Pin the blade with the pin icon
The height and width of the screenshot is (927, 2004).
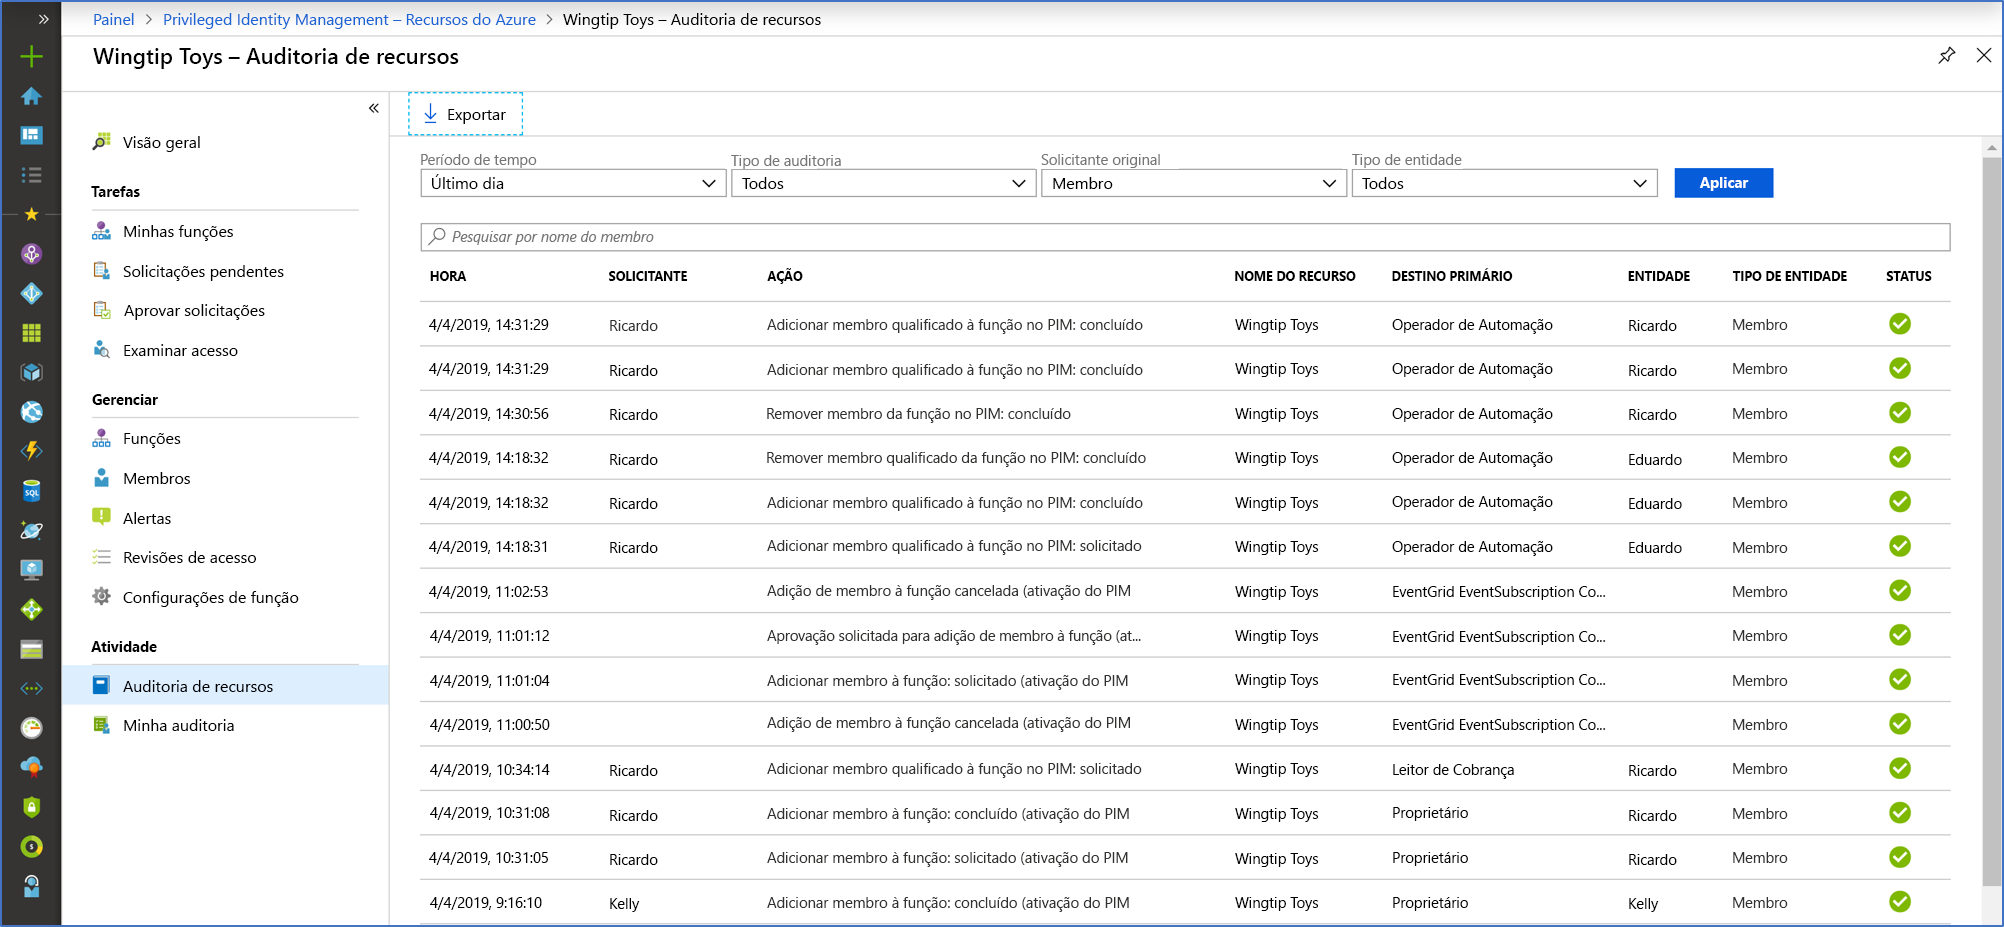coord(1946,56)
